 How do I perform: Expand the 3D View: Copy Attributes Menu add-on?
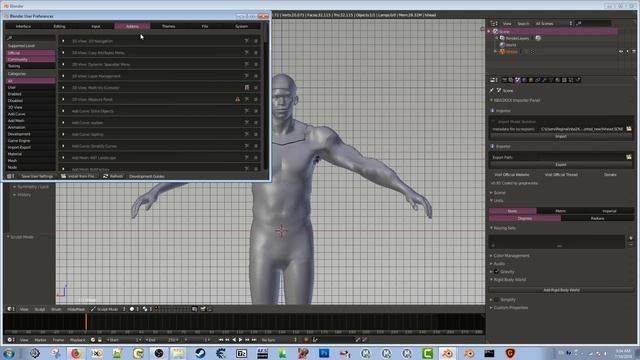(x=63, y=53)
